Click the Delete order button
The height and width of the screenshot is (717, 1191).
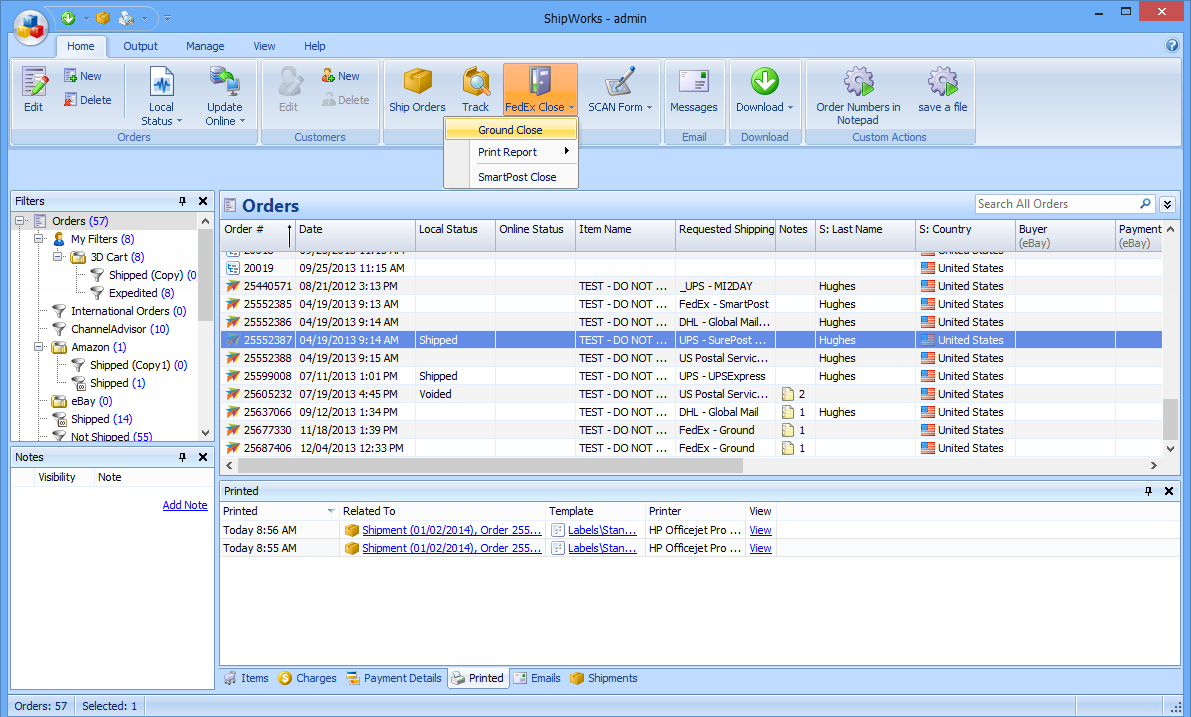(87, 100)
